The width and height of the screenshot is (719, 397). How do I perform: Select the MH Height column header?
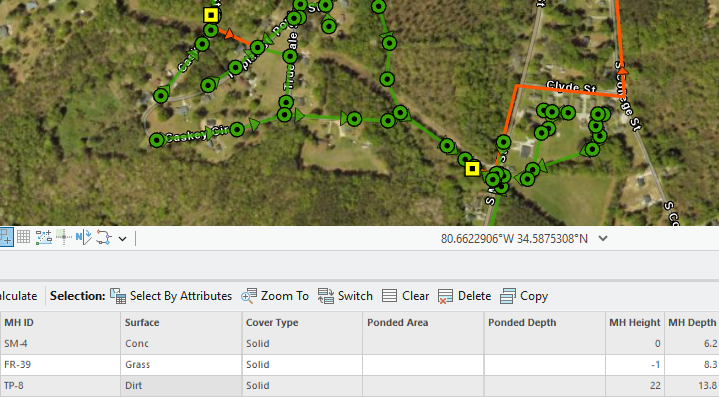635,322
